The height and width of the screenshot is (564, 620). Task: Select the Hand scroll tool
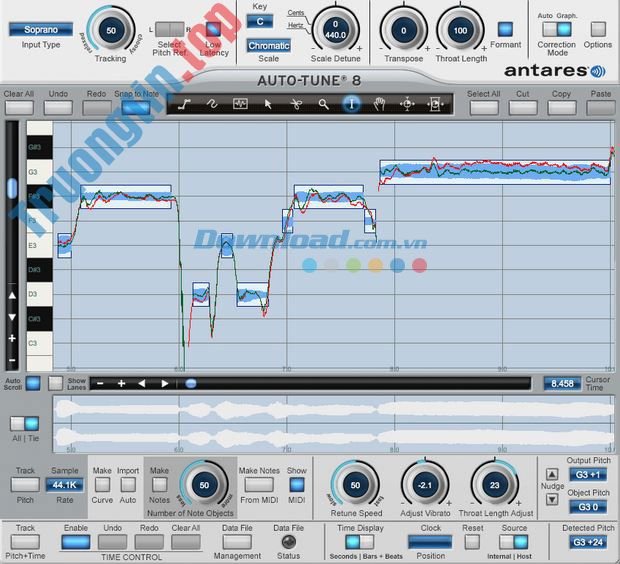[380, 103]
